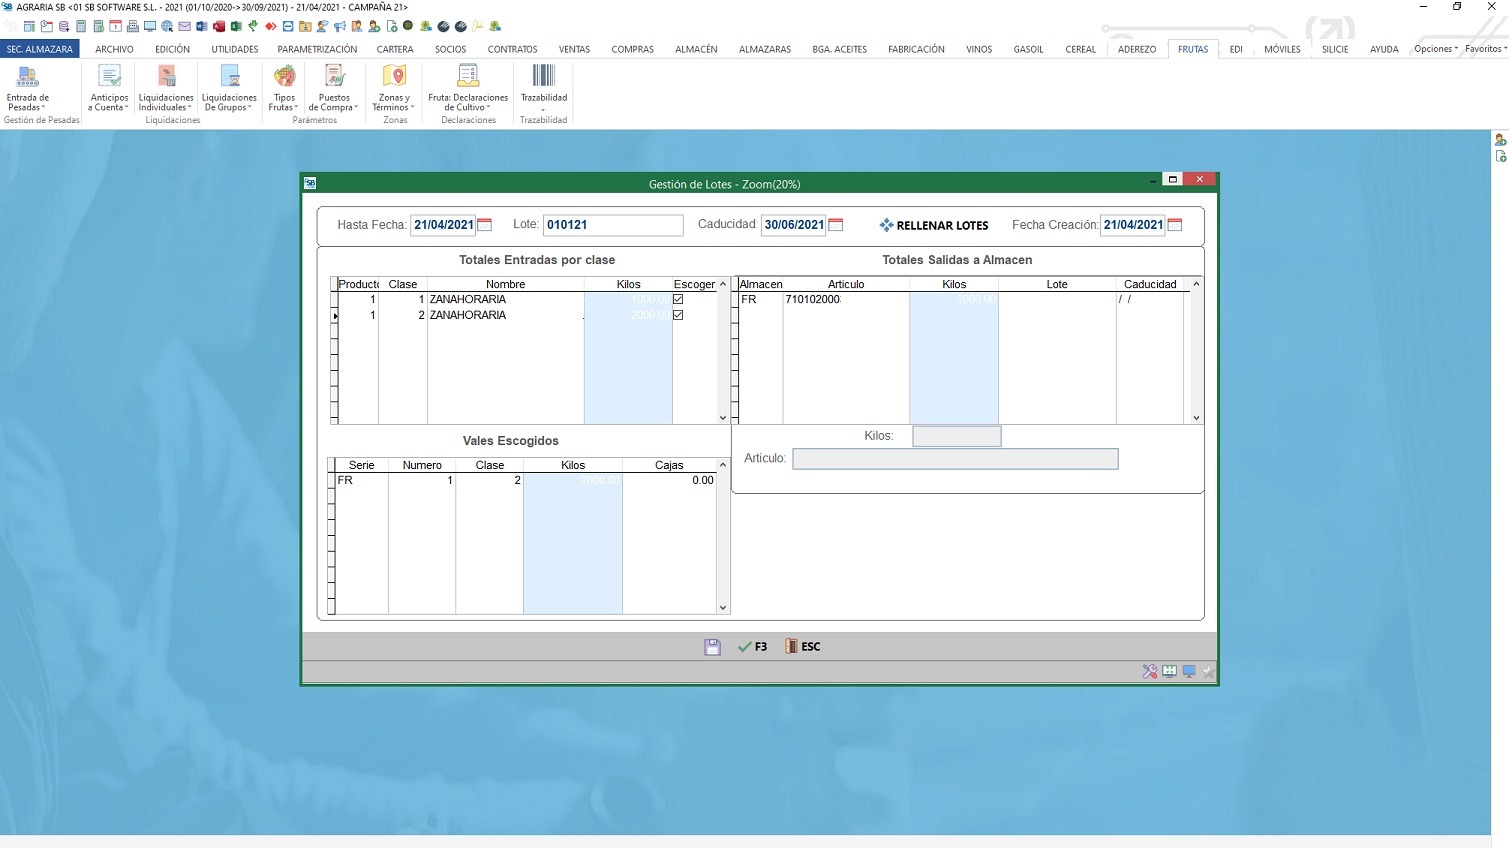Click the mail envelope icon in quick toolbar

[184, 26]
